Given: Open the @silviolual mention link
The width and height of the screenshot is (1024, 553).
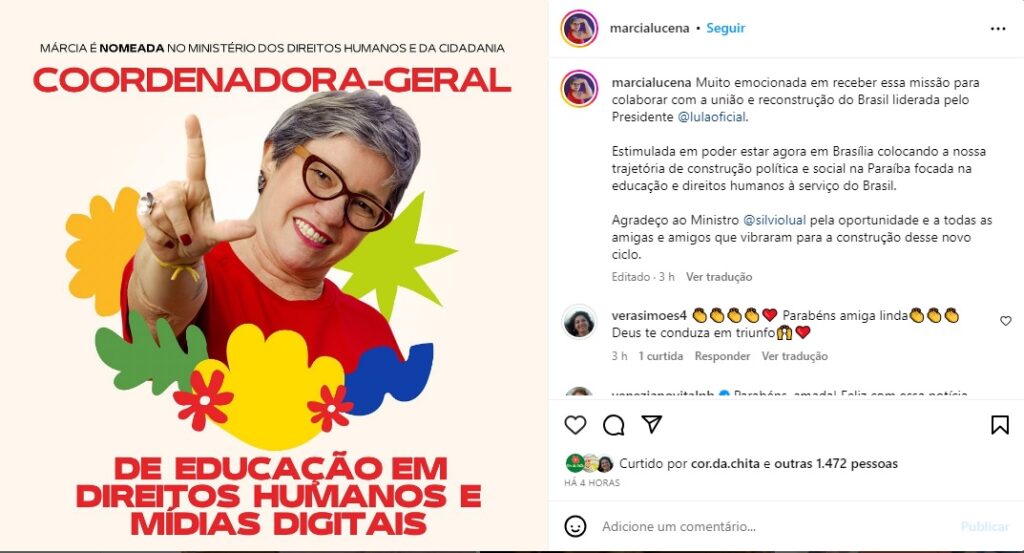Looking at the screenshot, I should 775,220.
